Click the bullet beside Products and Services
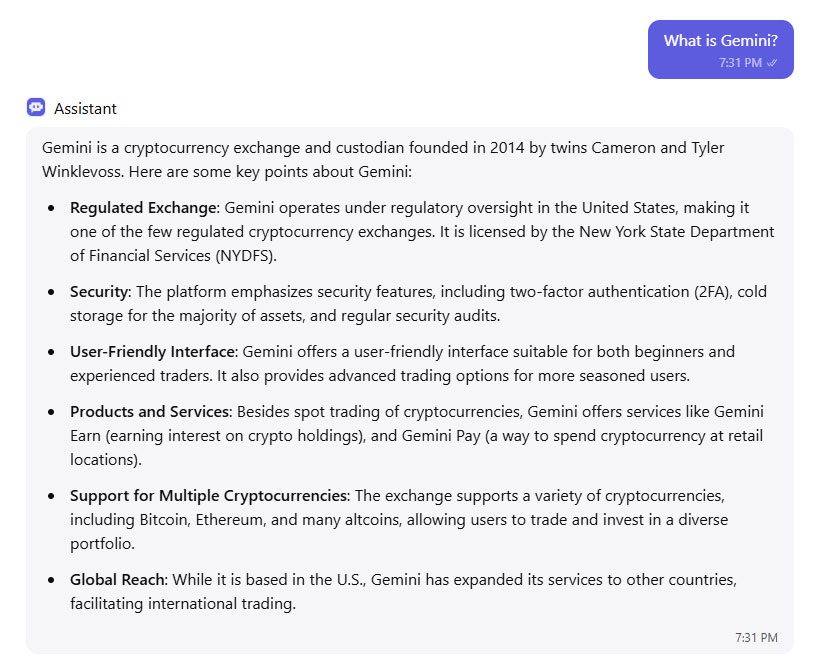The image size is (820, 660). (51, 412)
